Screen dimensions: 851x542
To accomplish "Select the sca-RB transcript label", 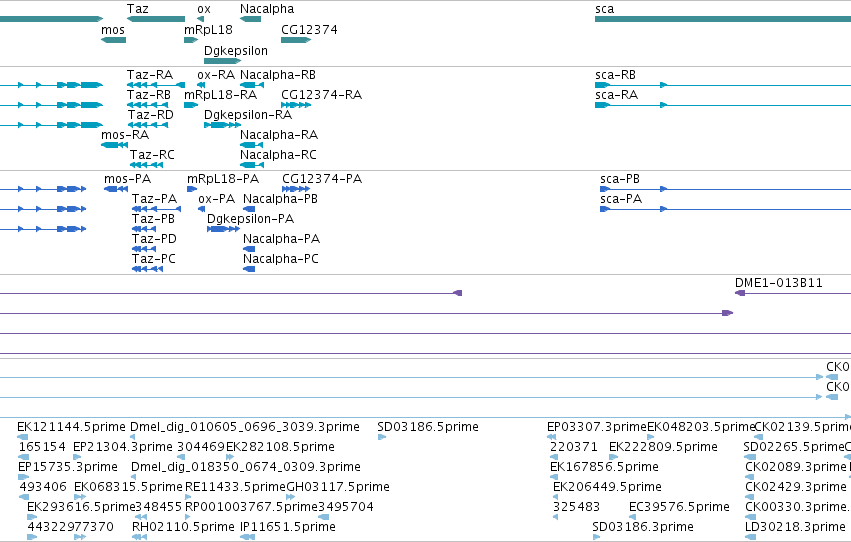I will click(x=615, y=75).
